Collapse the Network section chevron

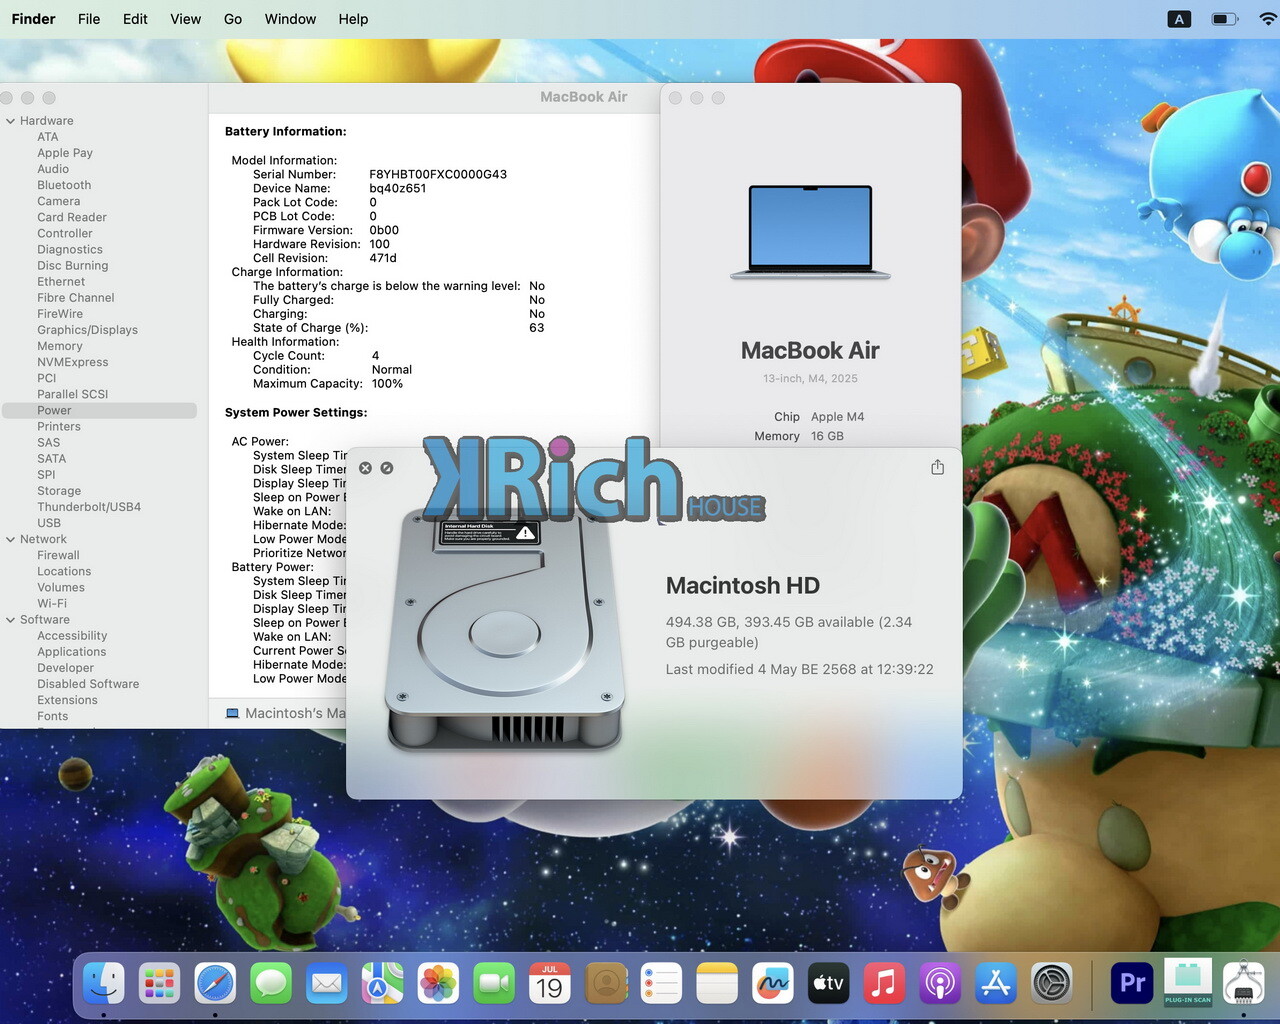[10, 539]
